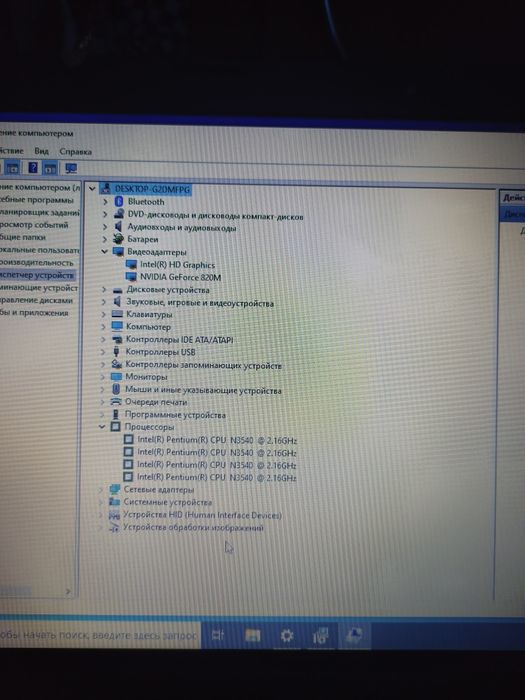
Task: Collapse the Видеоадаптеры category
Action: 104,252
